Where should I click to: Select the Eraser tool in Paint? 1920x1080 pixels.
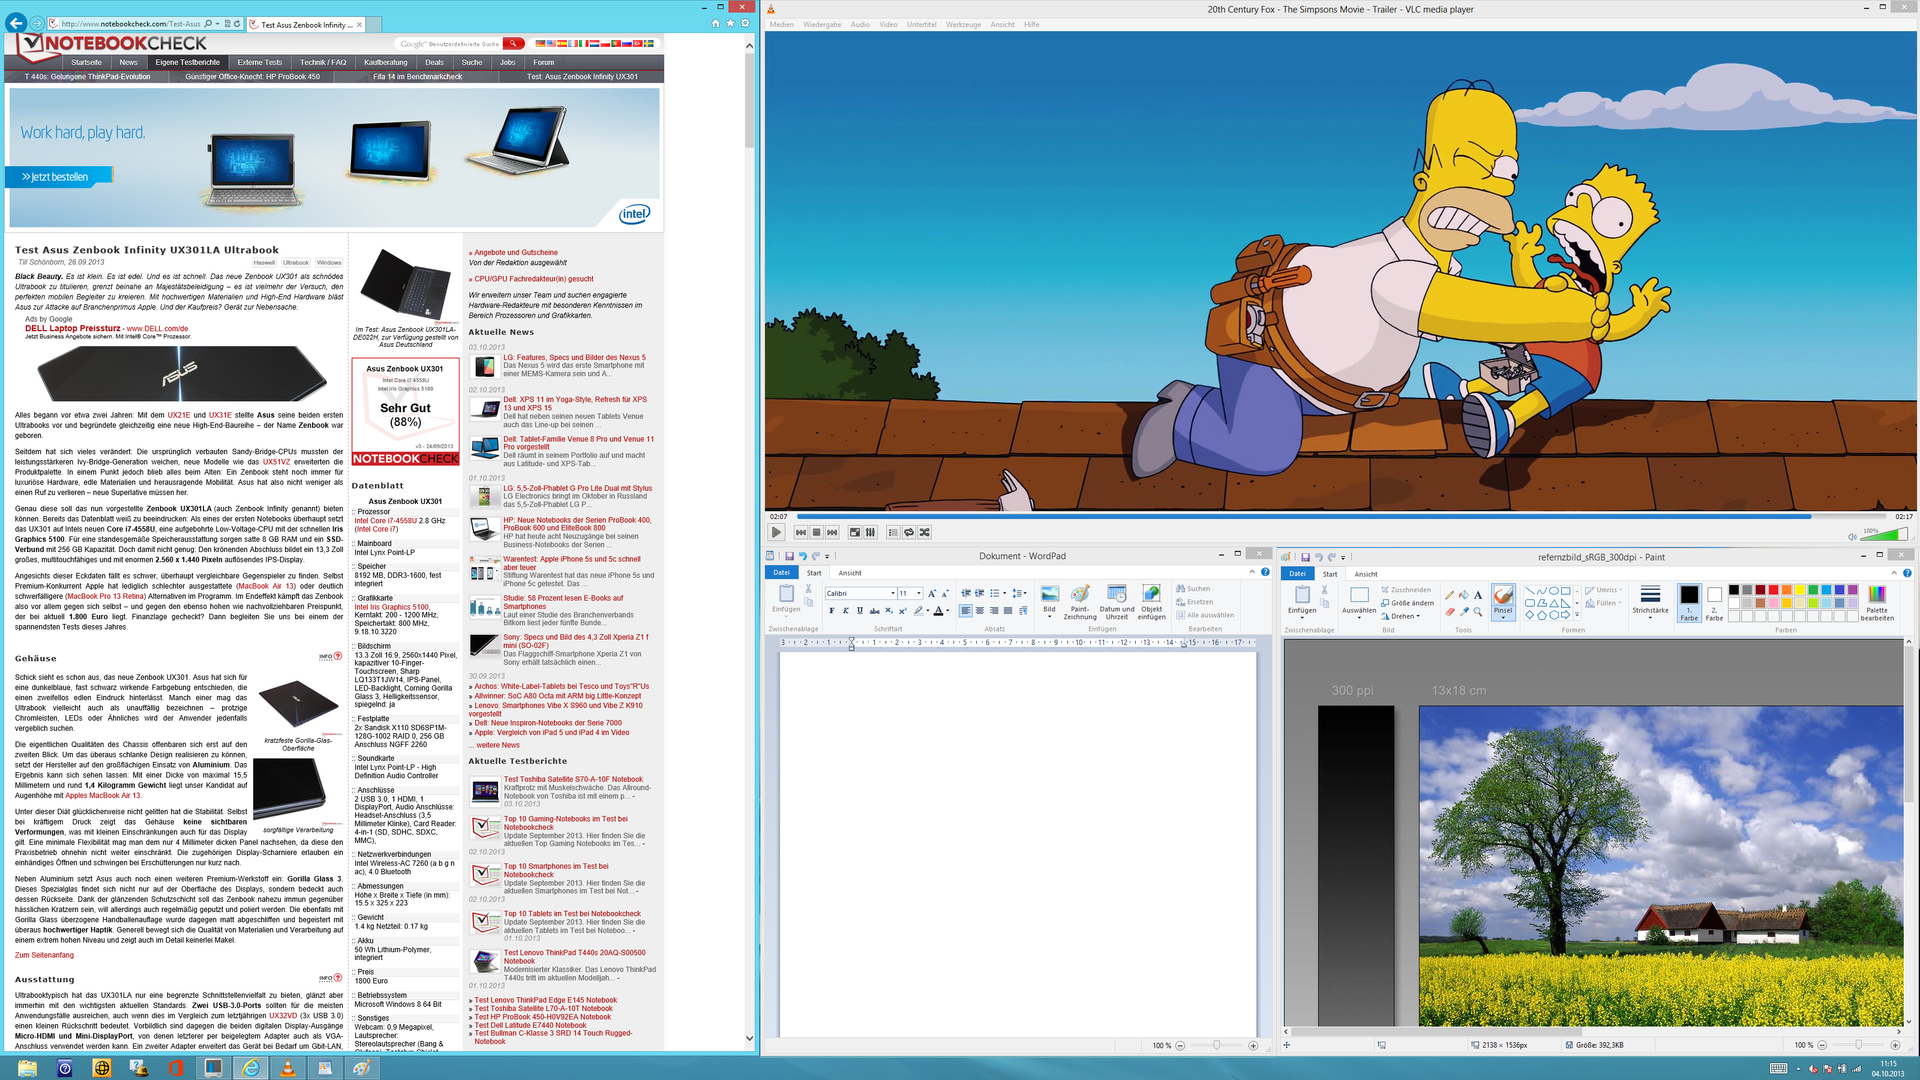click(x=1450, y=612)
